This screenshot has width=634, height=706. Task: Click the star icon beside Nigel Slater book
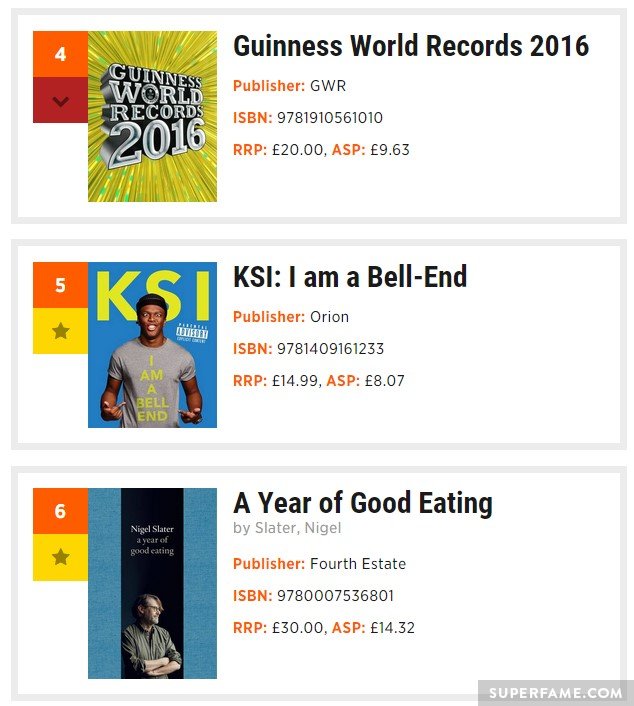(60, 557)
